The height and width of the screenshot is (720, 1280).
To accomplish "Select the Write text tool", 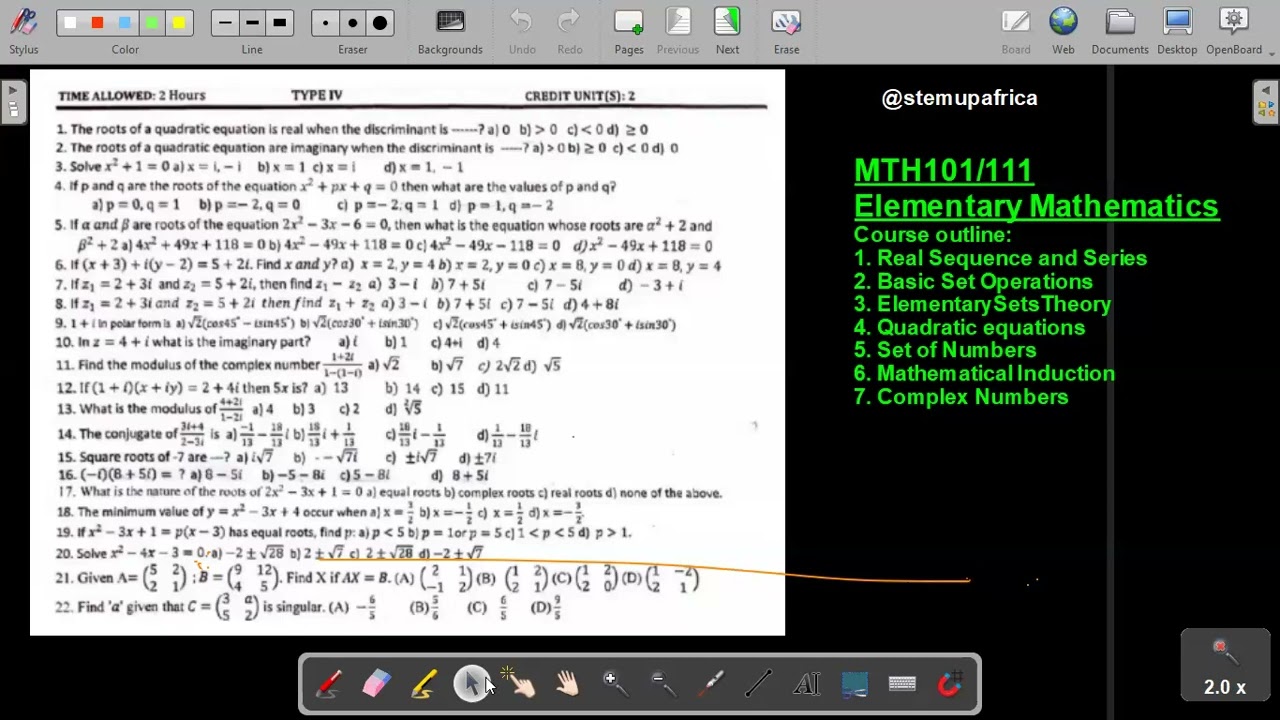I will pyautogui.click(x=806, y=684).
